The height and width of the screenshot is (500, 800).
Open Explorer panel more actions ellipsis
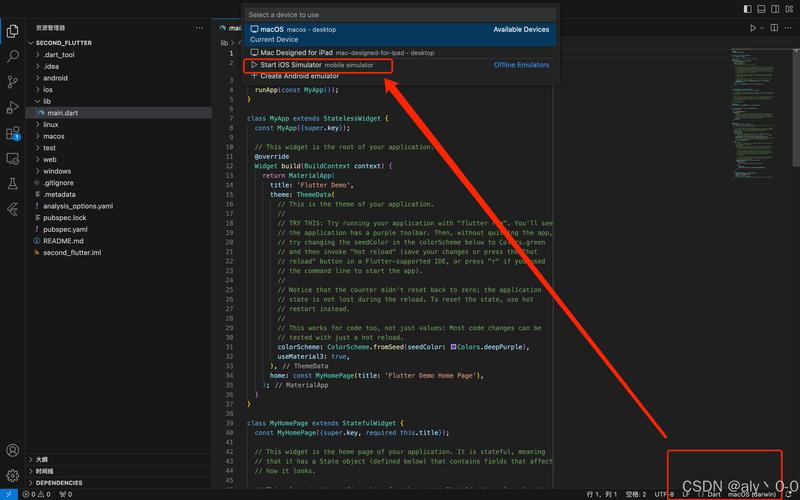coord(199,28)
